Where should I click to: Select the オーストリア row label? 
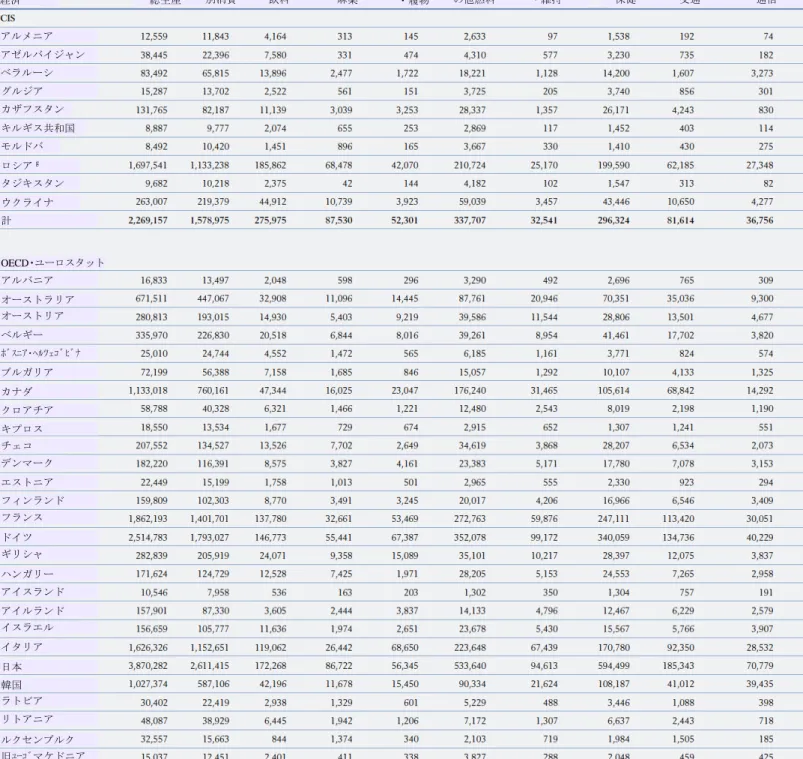tap(32, 317)
